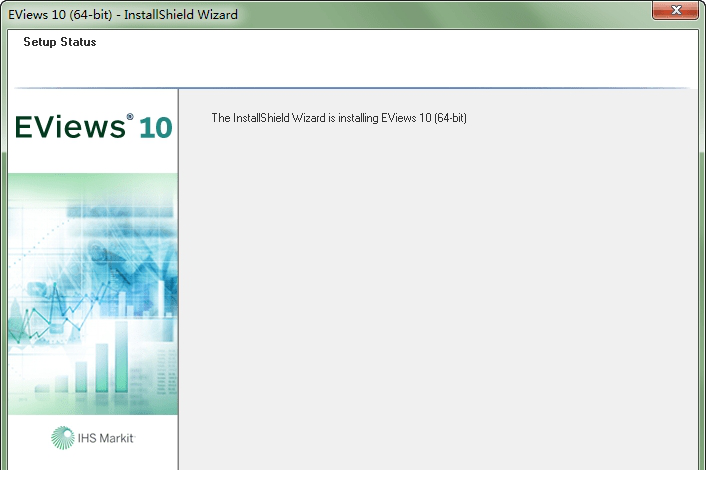The height and width of the screenshot is (488, 706).
Task: Click the 'Setup Status' heading text
Action: (x=60, y=42)
